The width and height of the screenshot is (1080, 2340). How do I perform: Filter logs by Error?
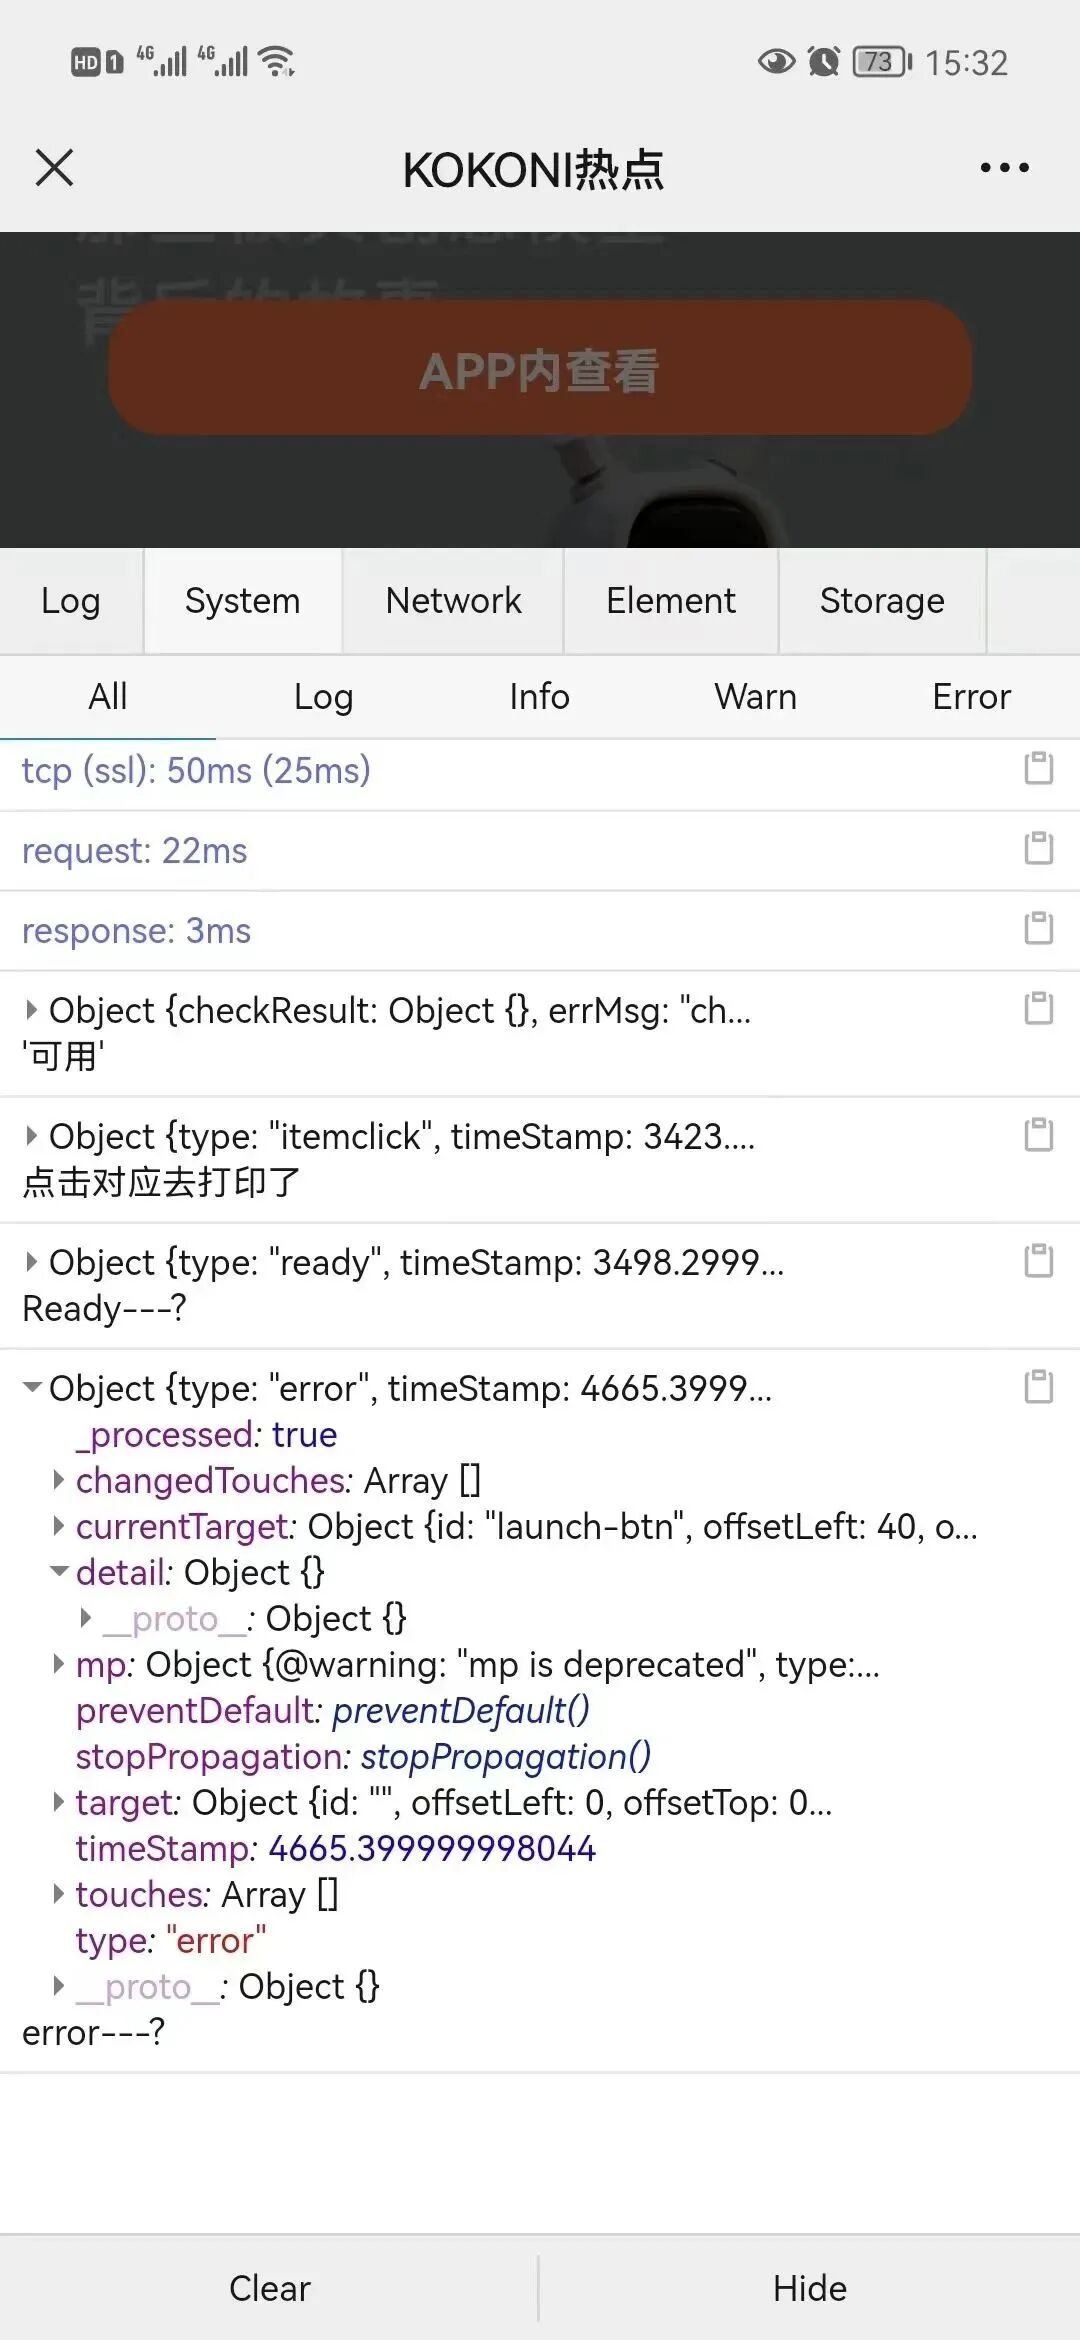point(972,697)
